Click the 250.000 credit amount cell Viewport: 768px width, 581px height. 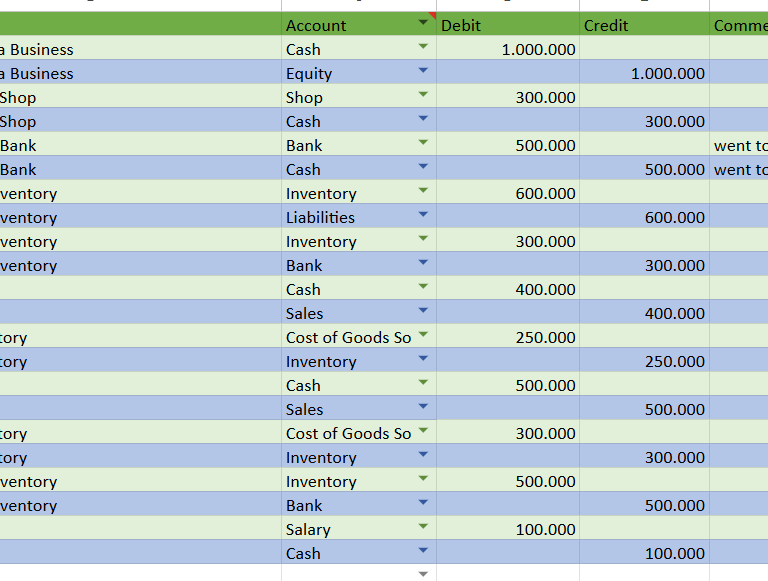(644, 361)
